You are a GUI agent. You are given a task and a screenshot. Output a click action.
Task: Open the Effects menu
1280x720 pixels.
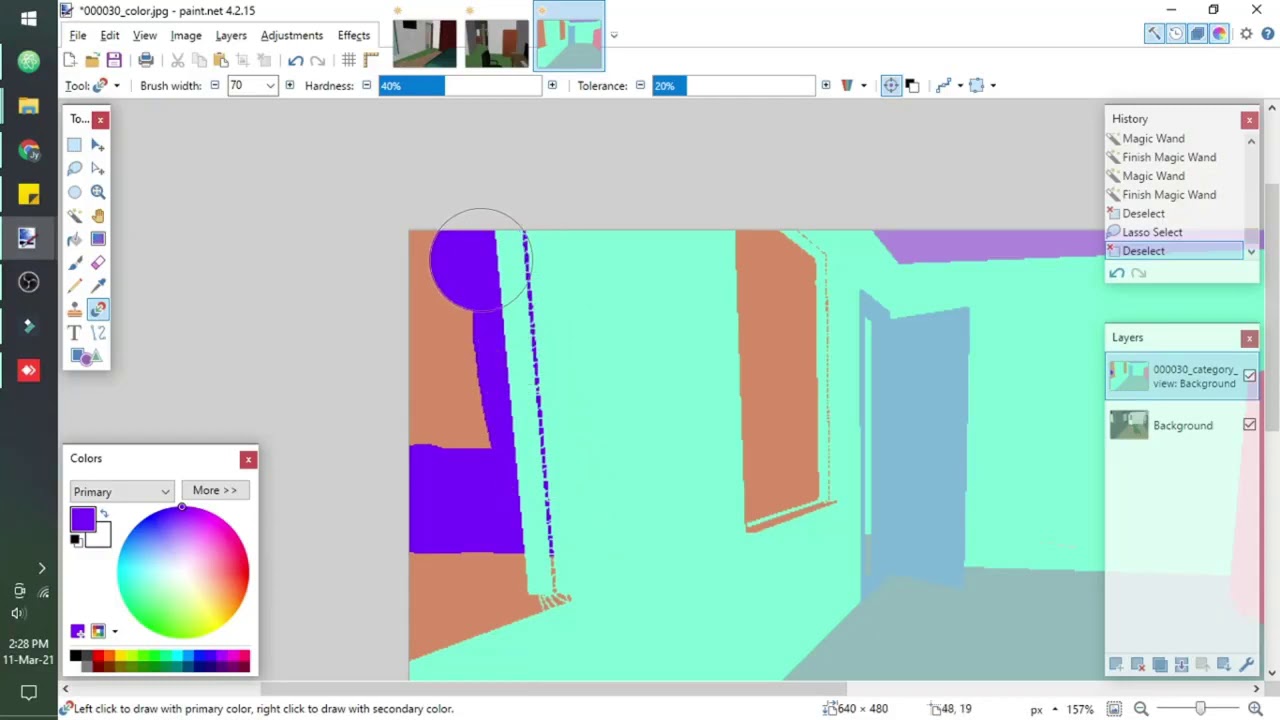[x=354, y=35]
